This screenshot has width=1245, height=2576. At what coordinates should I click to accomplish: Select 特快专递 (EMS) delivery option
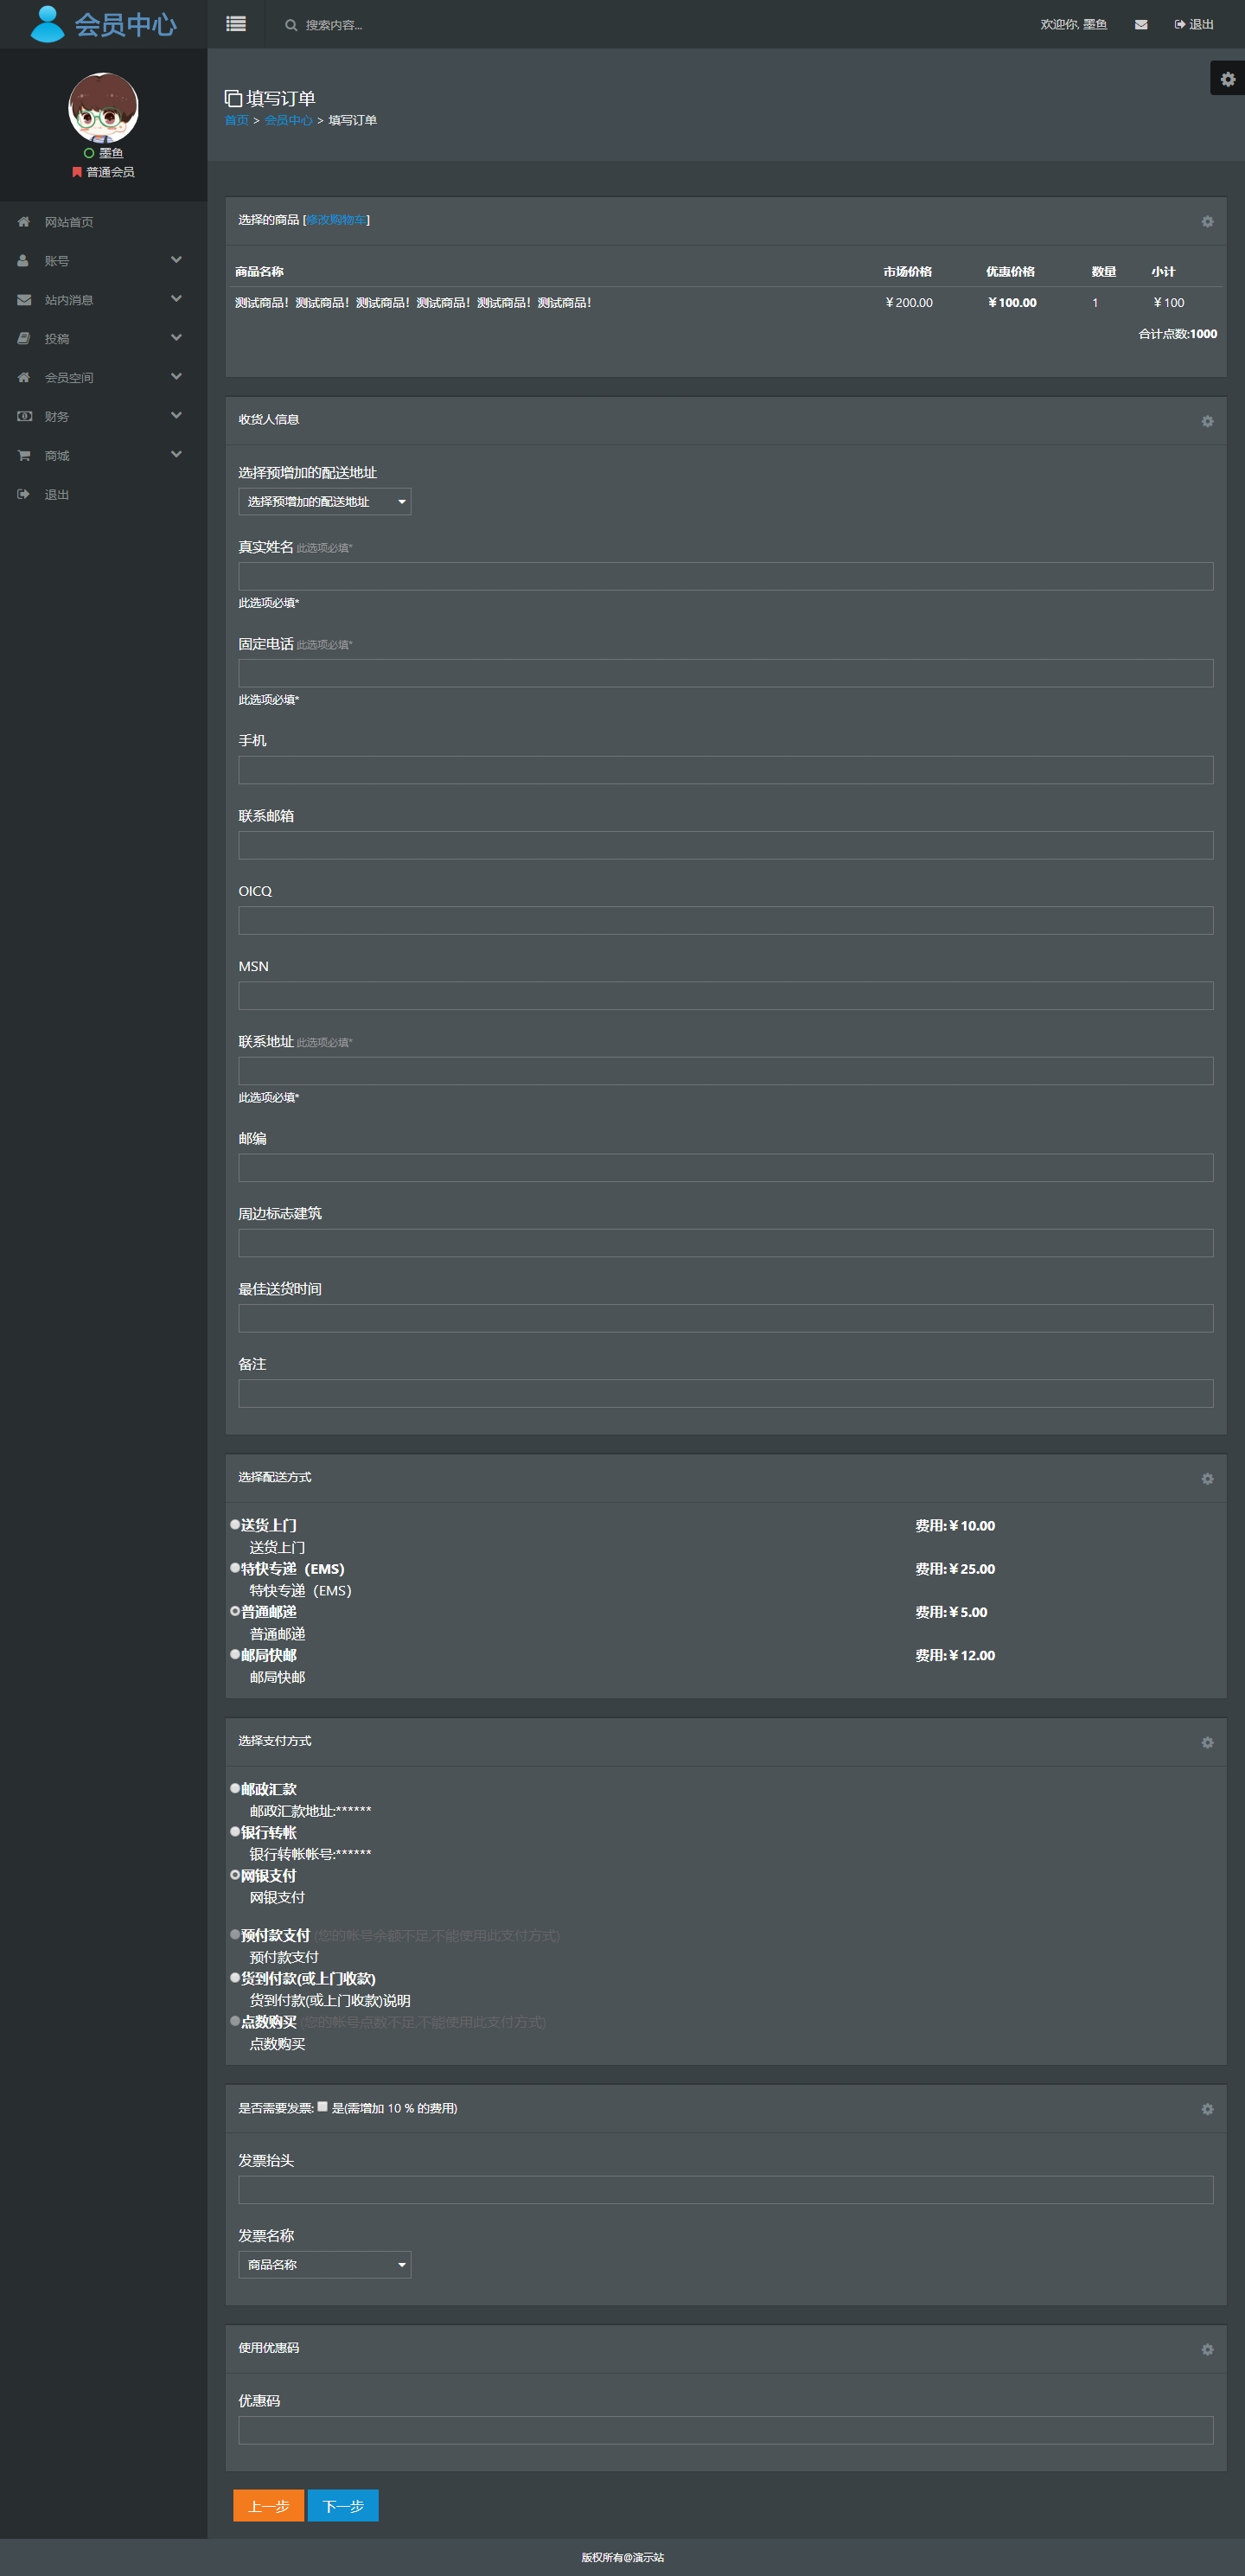[235, 1568]
